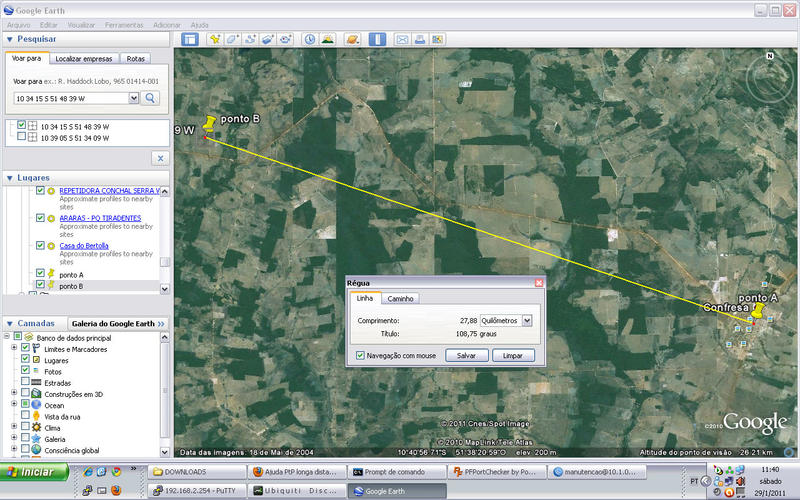Open the Adicionar menu
800x500 pixels.
167,25
